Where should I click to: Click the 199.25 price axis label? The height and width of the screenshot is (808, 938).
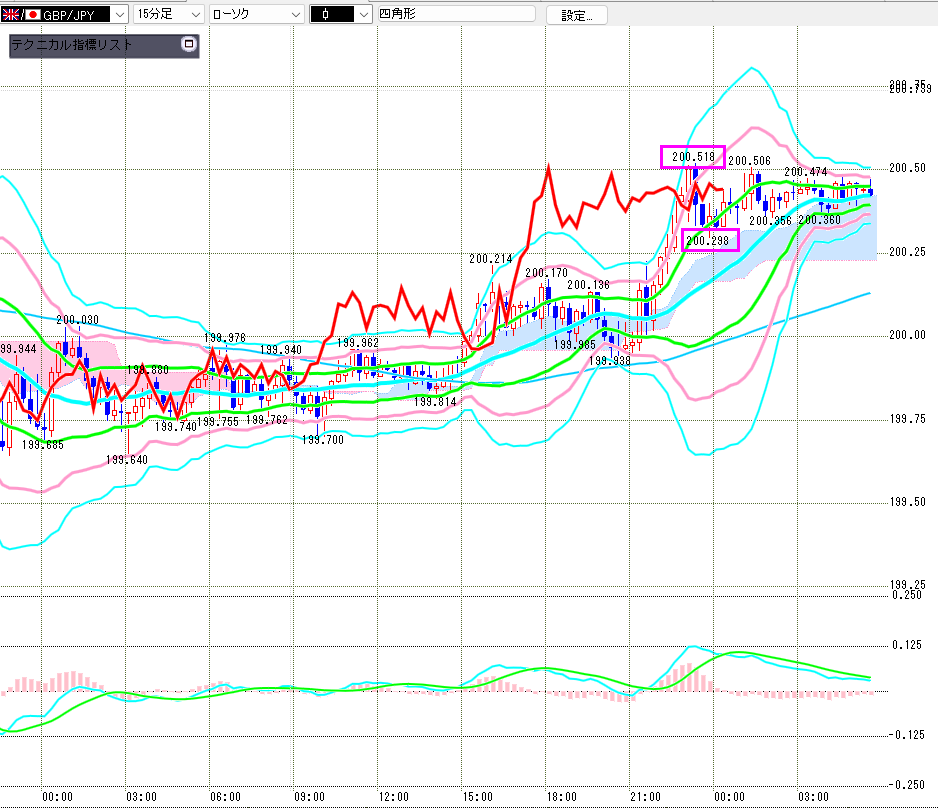pos(908,585)
